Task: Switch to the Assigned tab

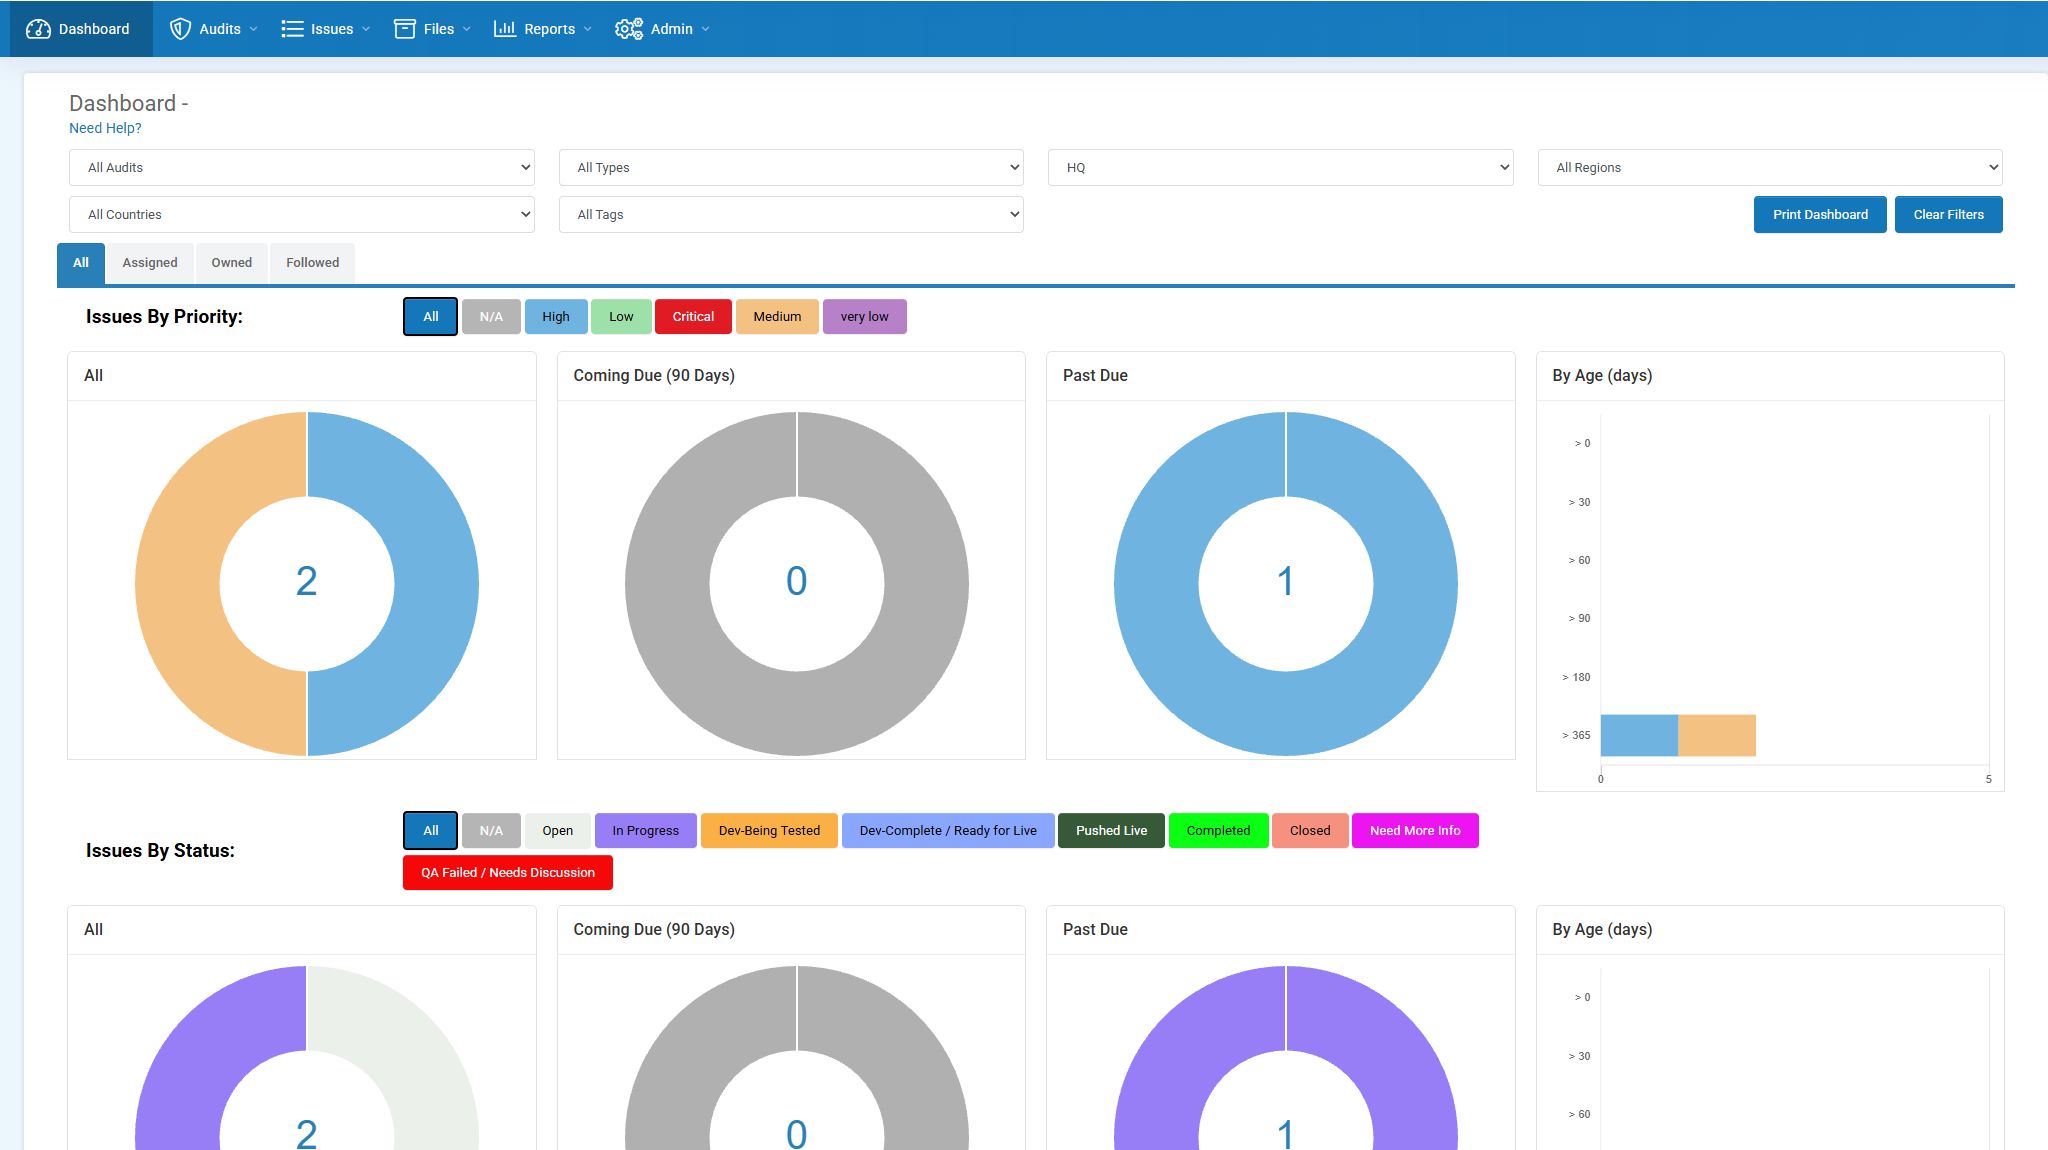Action: coord(150,263)
